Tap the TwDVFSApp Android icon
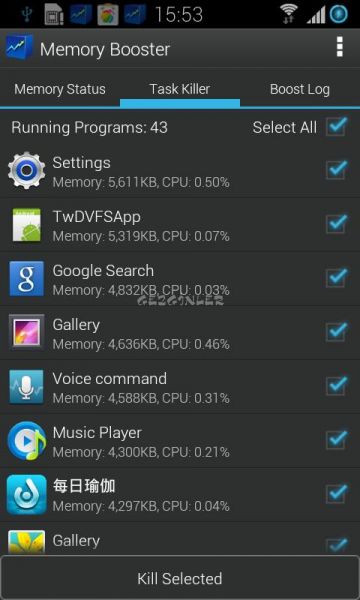The width and height of the screenshot is (360, 600). click(x=26, y=225)
